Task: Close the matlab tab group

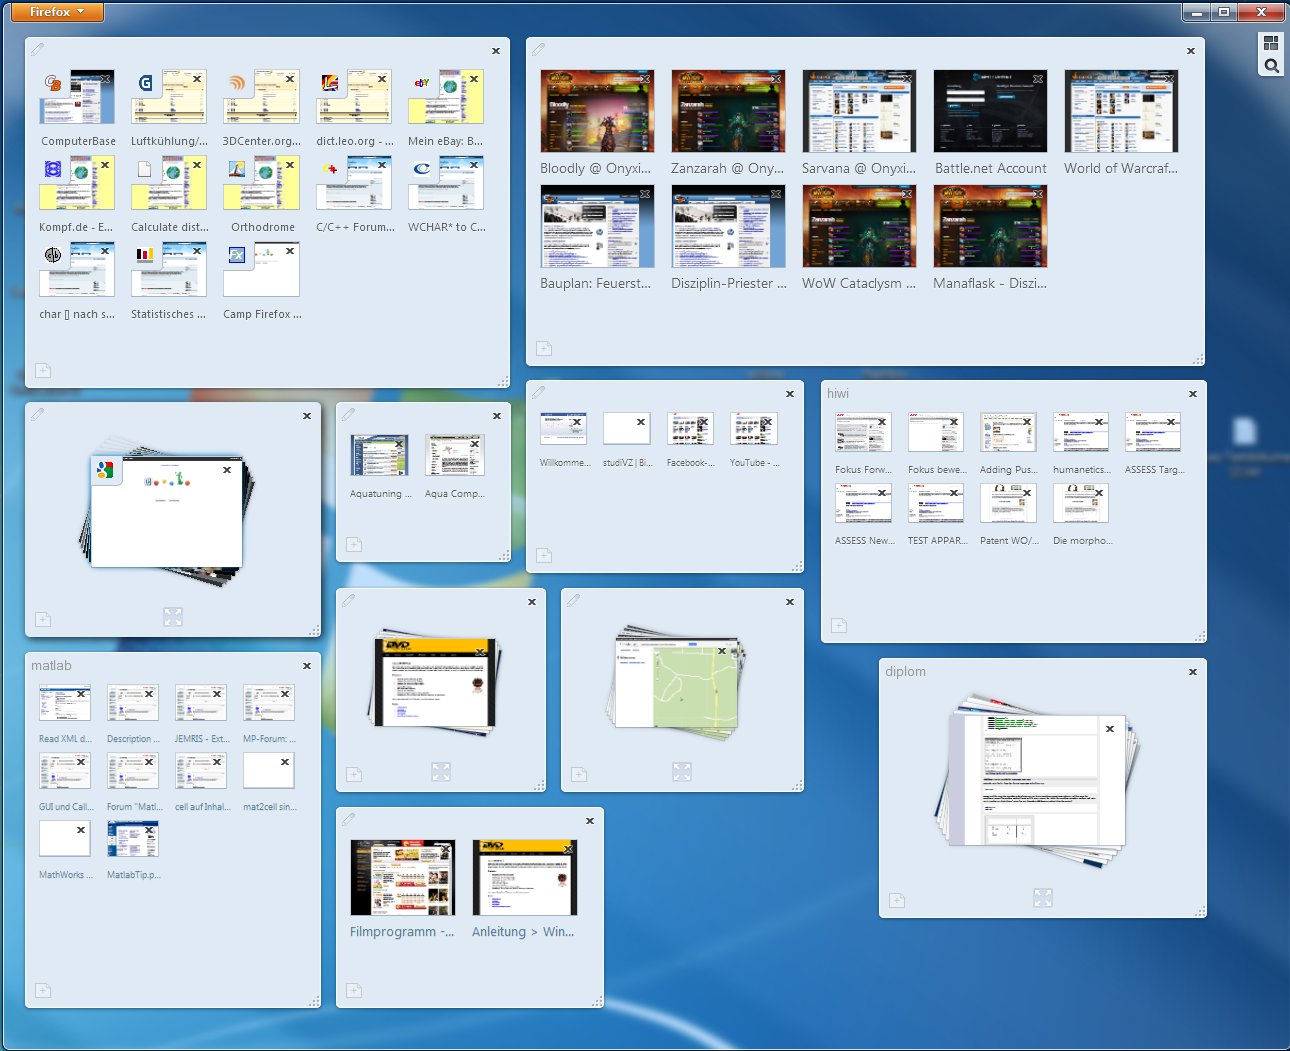Action: point(307,666)
